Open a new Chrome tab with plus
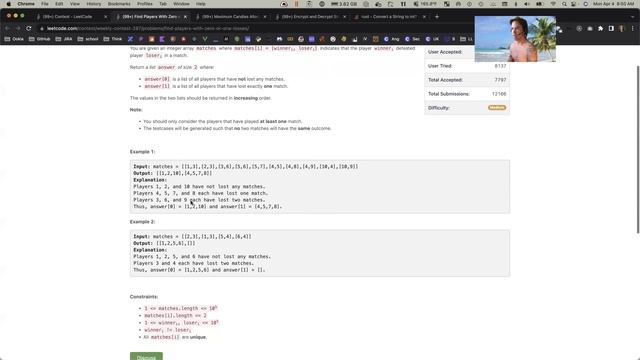640x360 pixels. [437, 17]
